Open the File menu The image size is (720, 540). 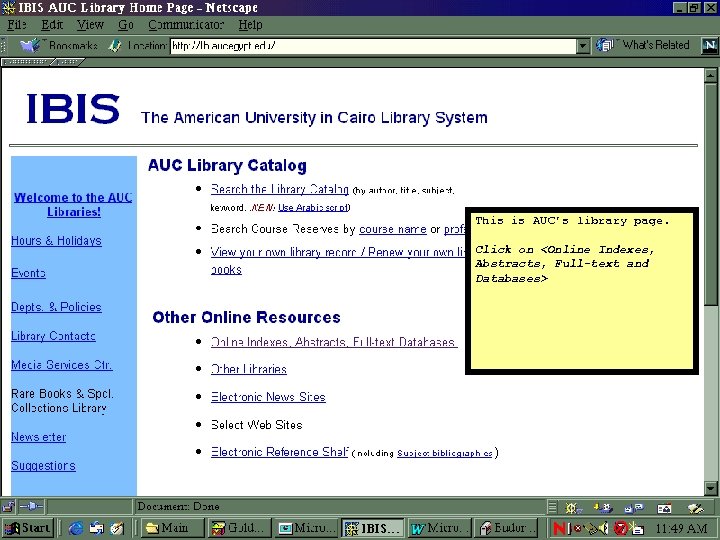(17, 25)
